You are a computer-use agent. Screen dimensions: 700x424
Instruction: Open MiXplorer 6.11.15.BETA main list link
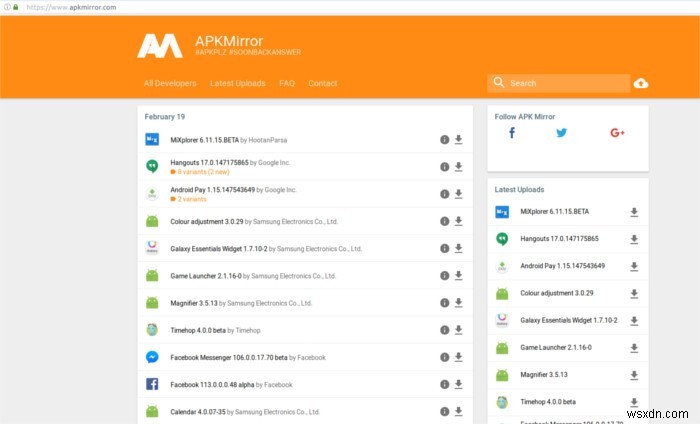[204, 140]
